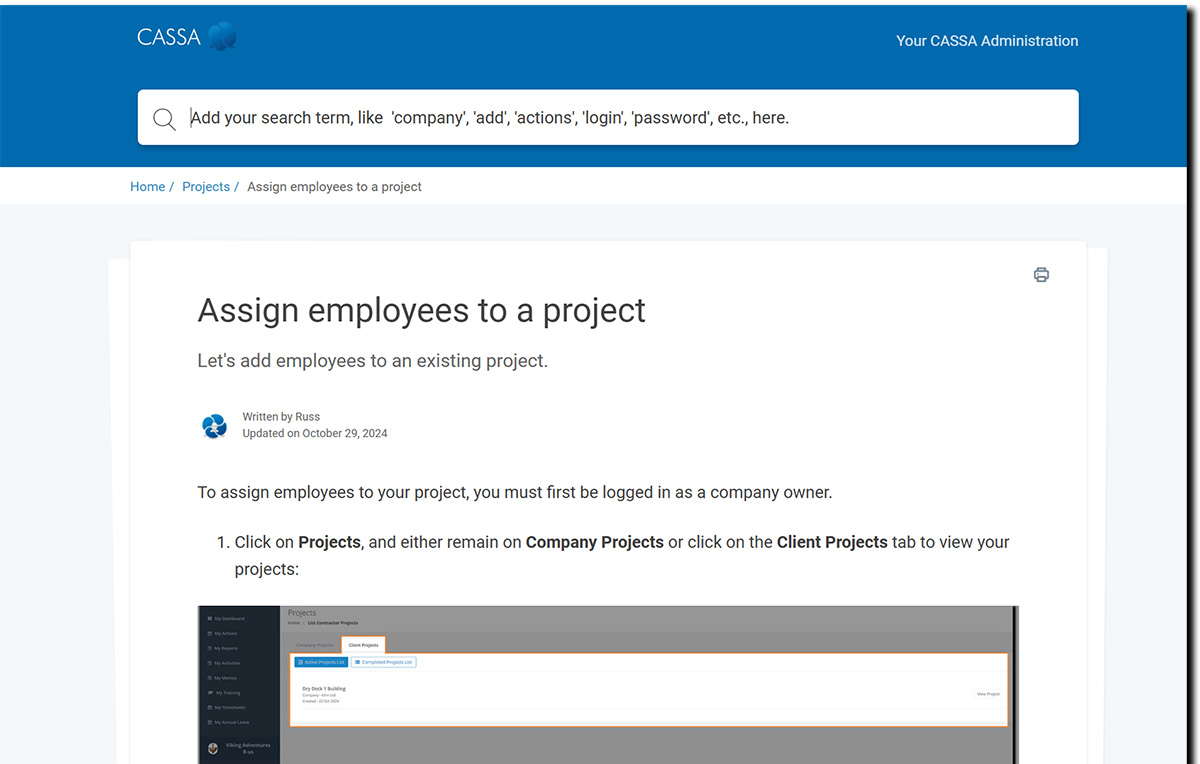This screenshot has height=764, width=1200.
Task: Focus the search term input field
Action: click(x=608, y=117)
